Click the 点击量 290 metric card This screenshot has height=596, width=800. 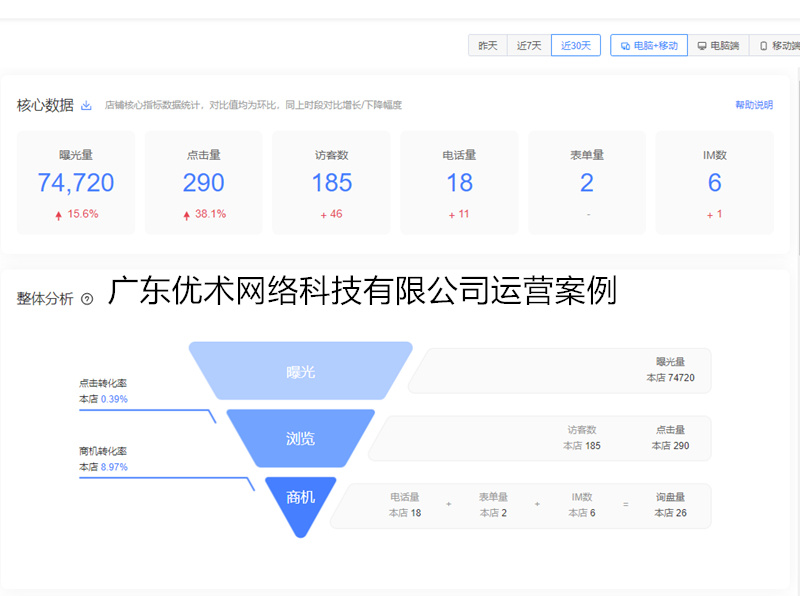(204, 183)
